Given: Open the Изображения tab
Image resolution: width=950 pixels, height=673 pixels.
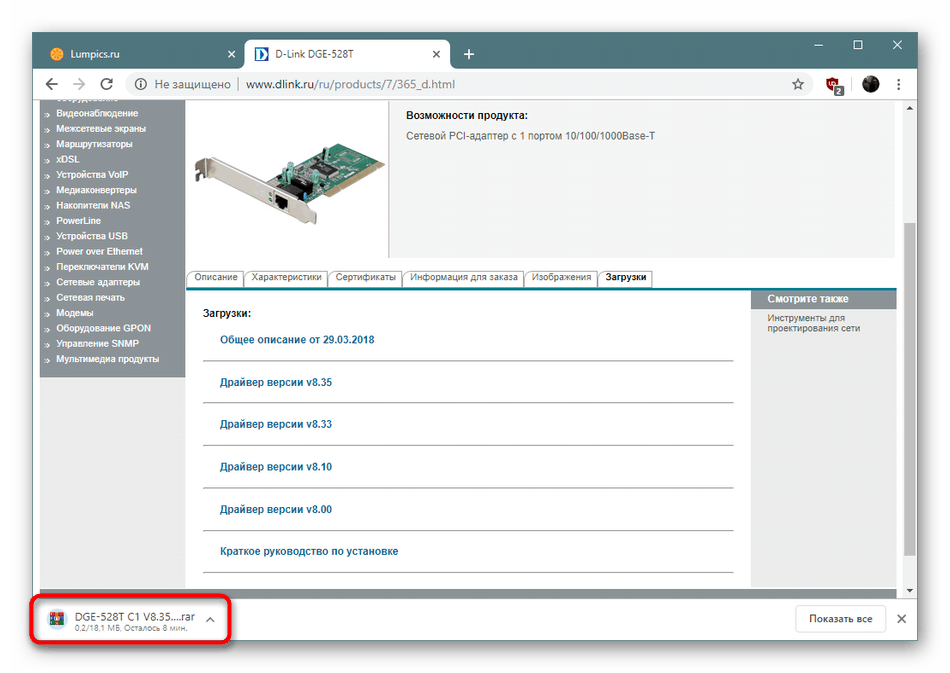Looking at the screenshot, I should pos(561,277).
